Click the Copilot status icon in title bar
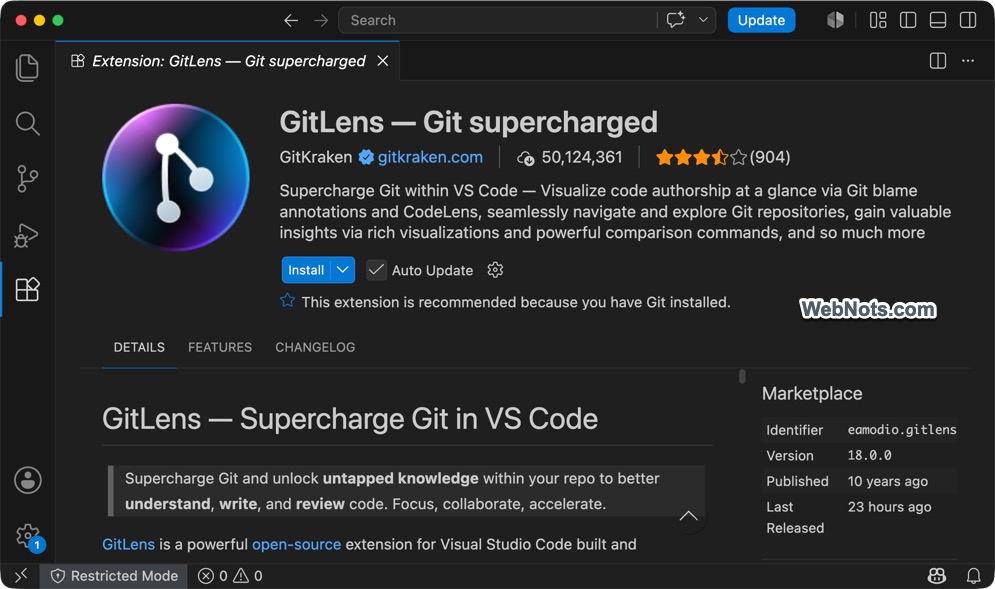Image resolution: width=995 pixels, height=589 pixels. pos(835,20)
